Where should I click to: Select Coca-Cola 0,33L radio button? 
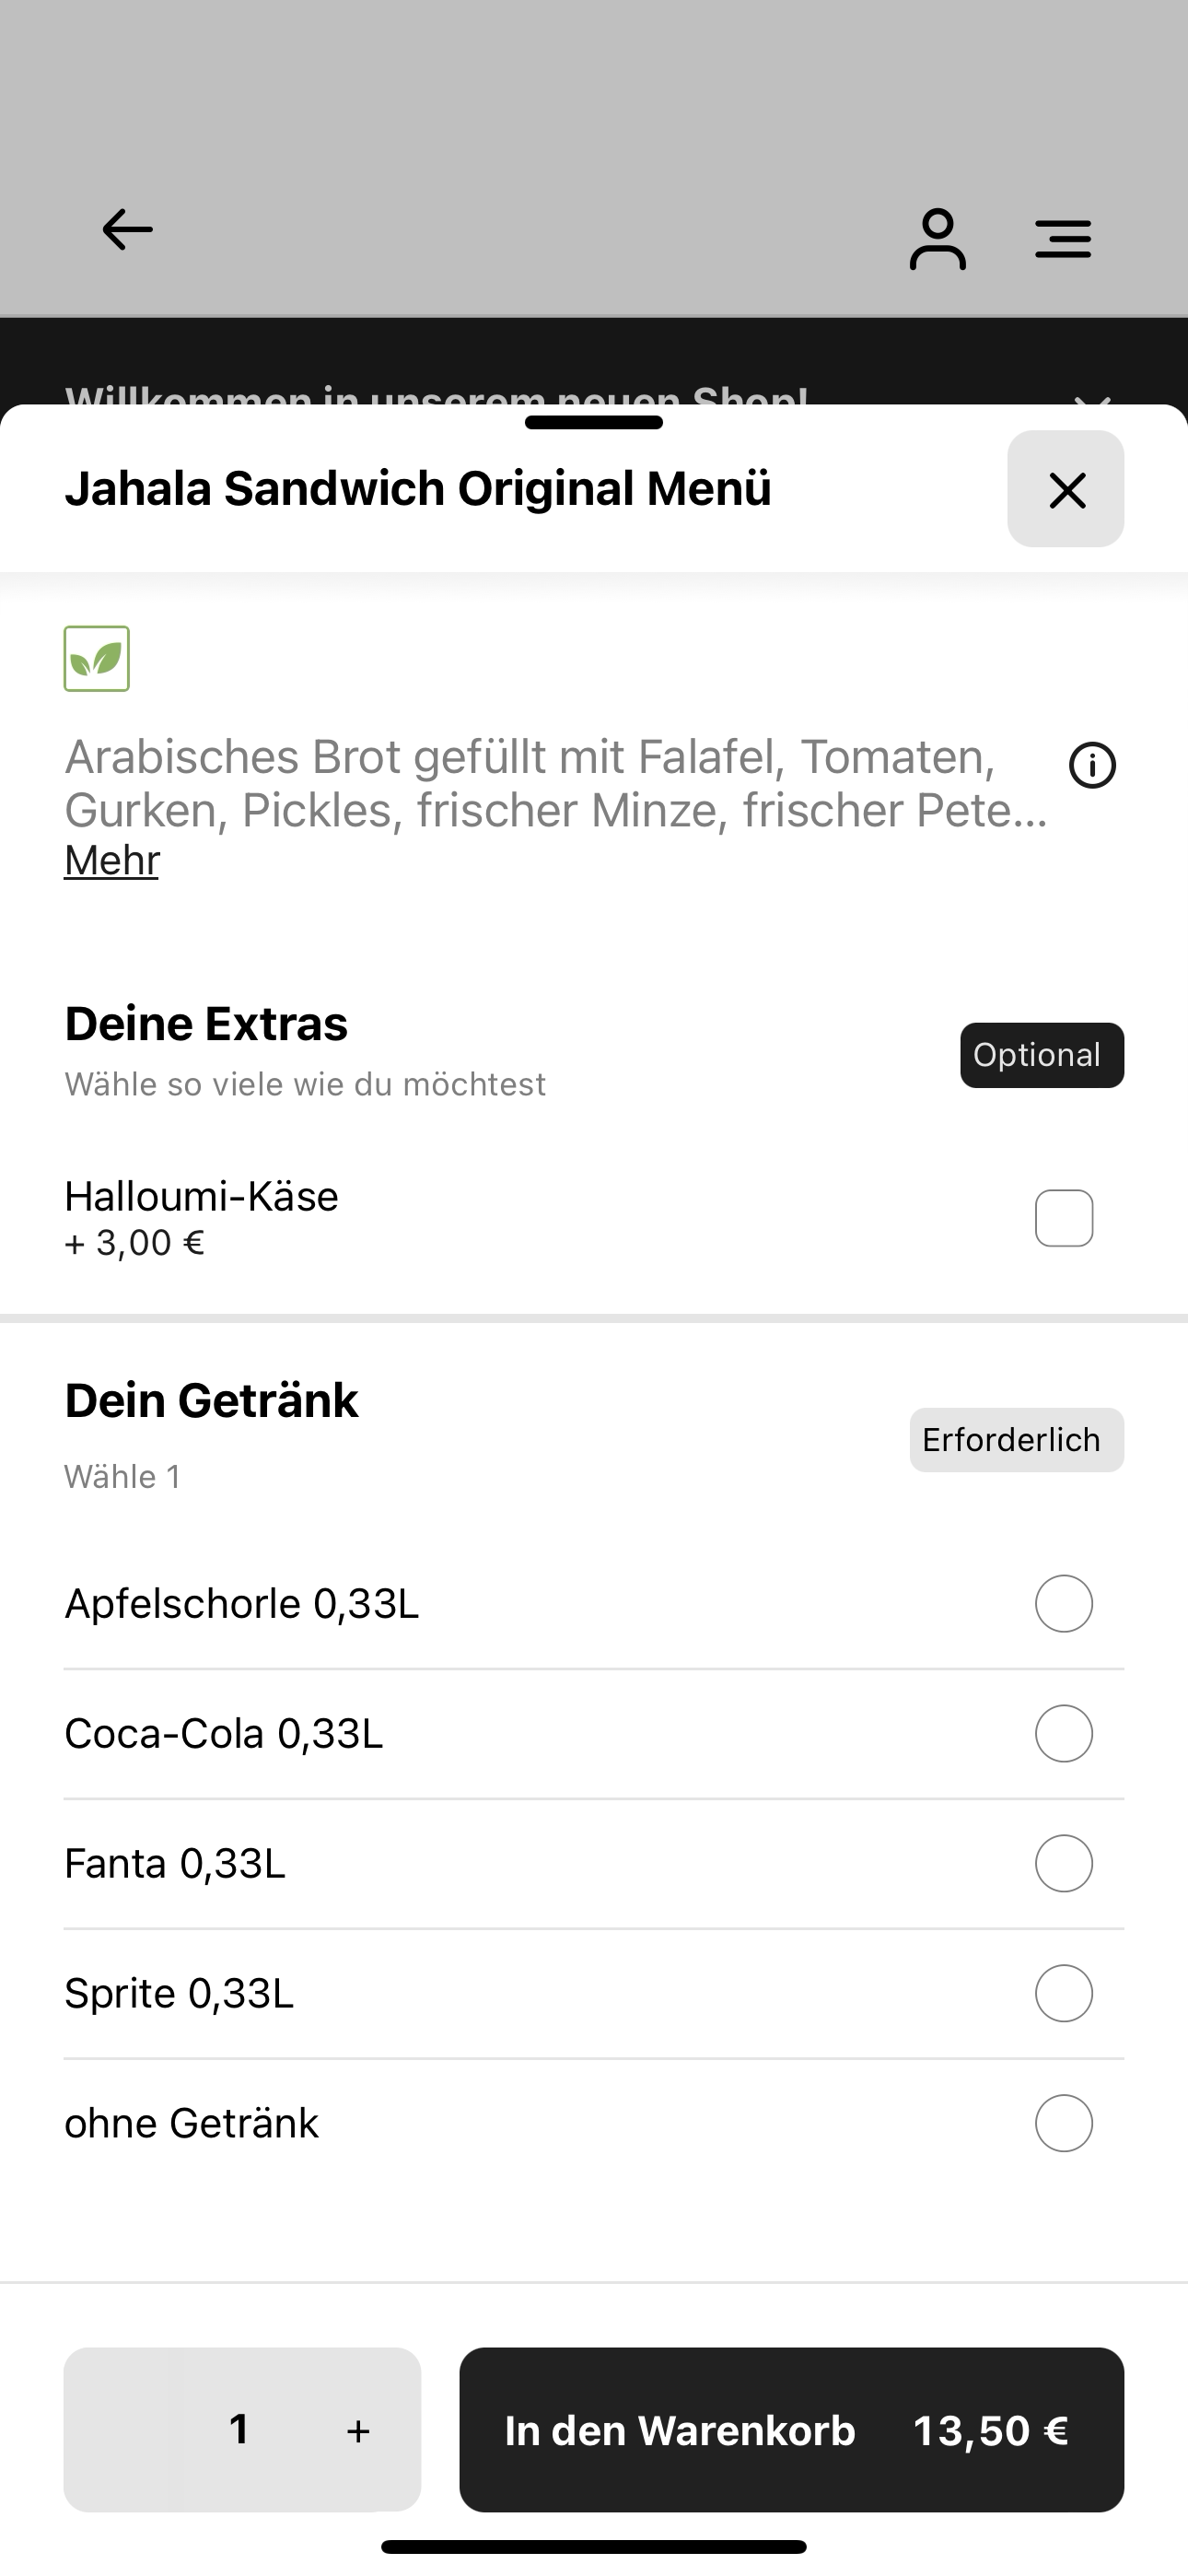pos(1064,1734)
